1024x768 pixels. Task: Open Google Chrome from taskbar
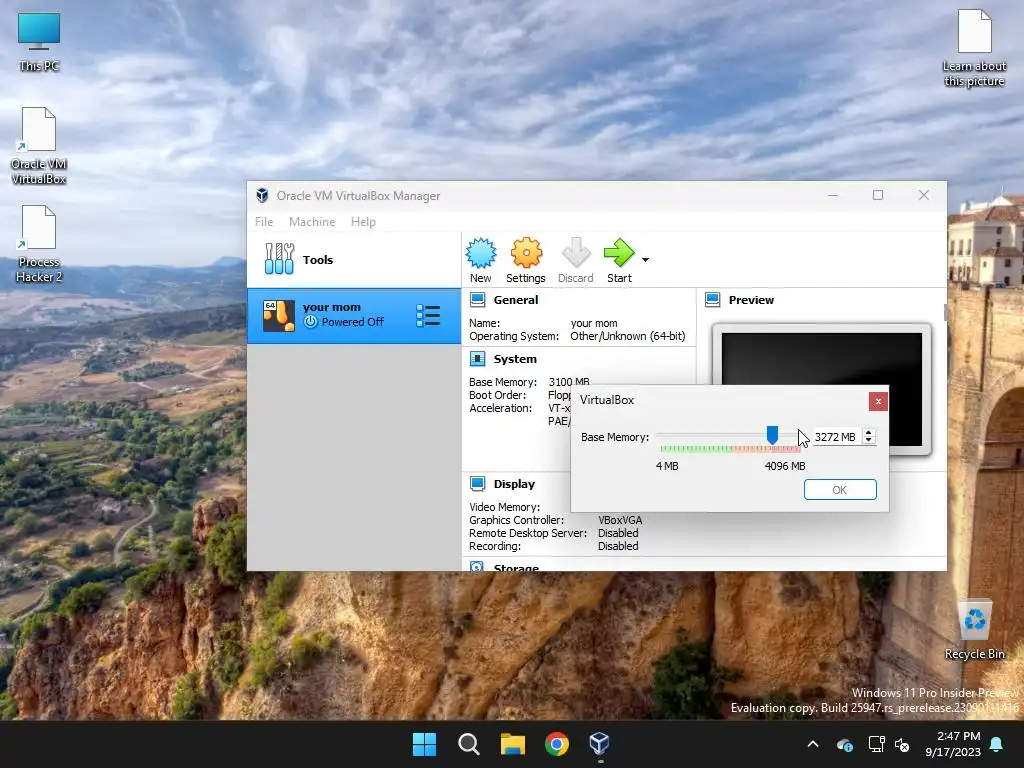[x=557, y=744]
